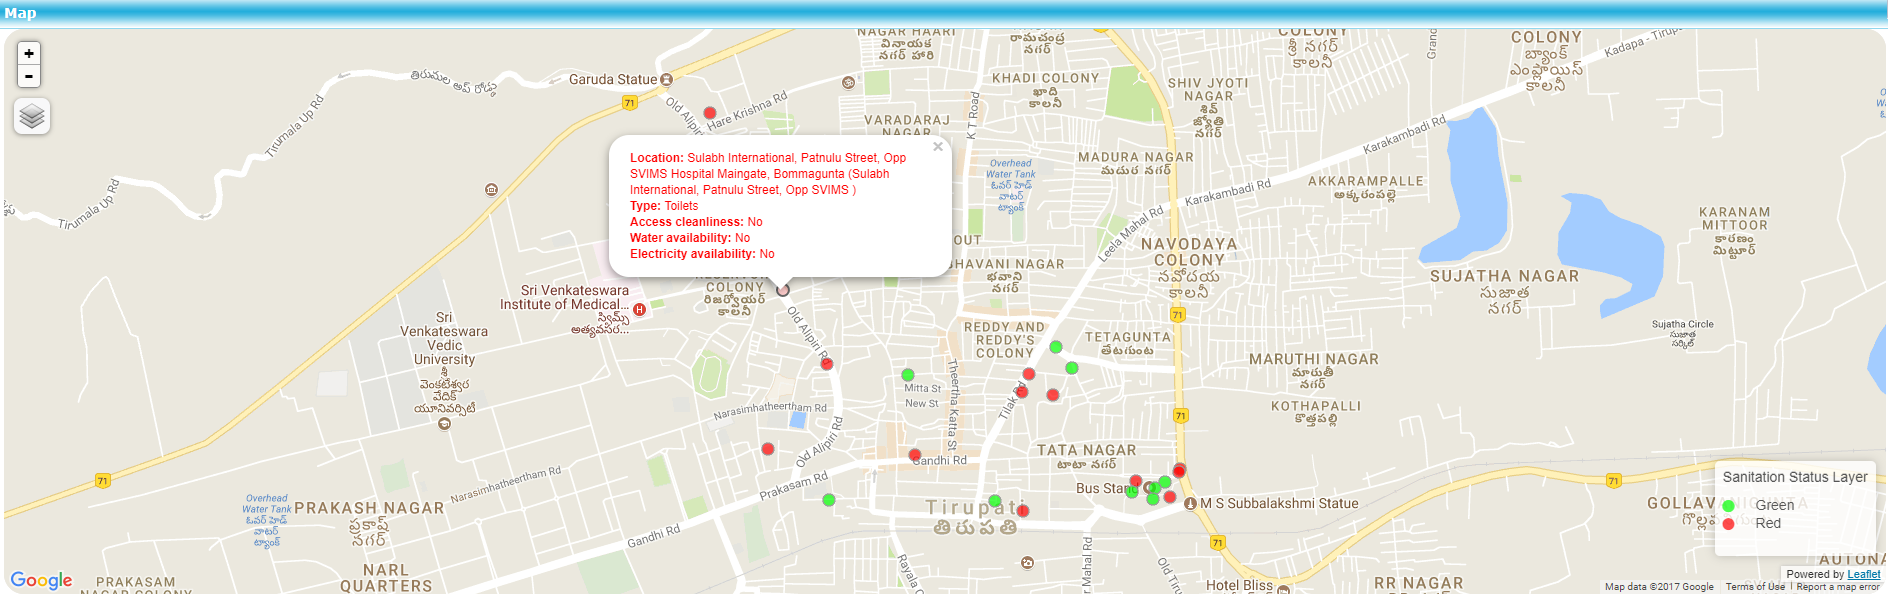Image resolution: width=1888 pixels, height=596 pixels.
Task: Click the Garuda Statue landmark icon
Action: pos(666,79)
